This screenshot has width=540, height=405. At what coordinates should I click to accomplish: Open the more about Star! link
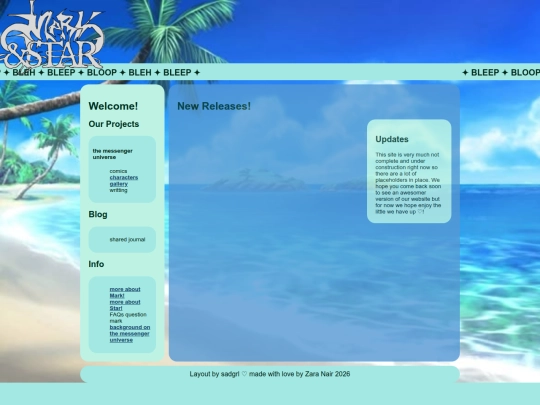pyautogui.click(x=125, y=305)
